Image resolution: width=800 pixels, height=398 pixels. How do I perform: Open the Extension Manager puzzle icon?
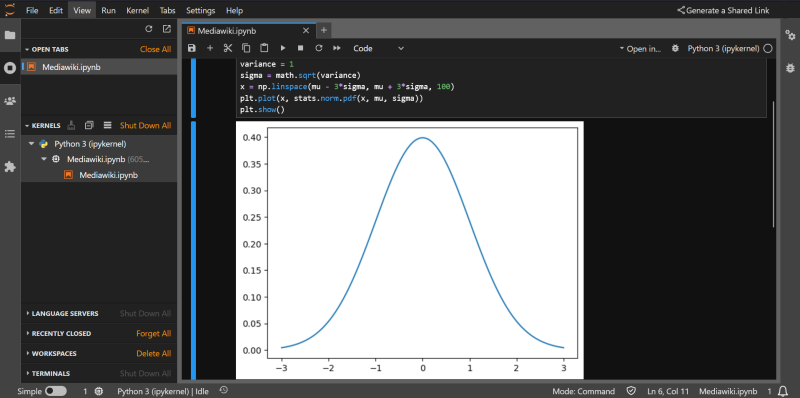point(10,167)
